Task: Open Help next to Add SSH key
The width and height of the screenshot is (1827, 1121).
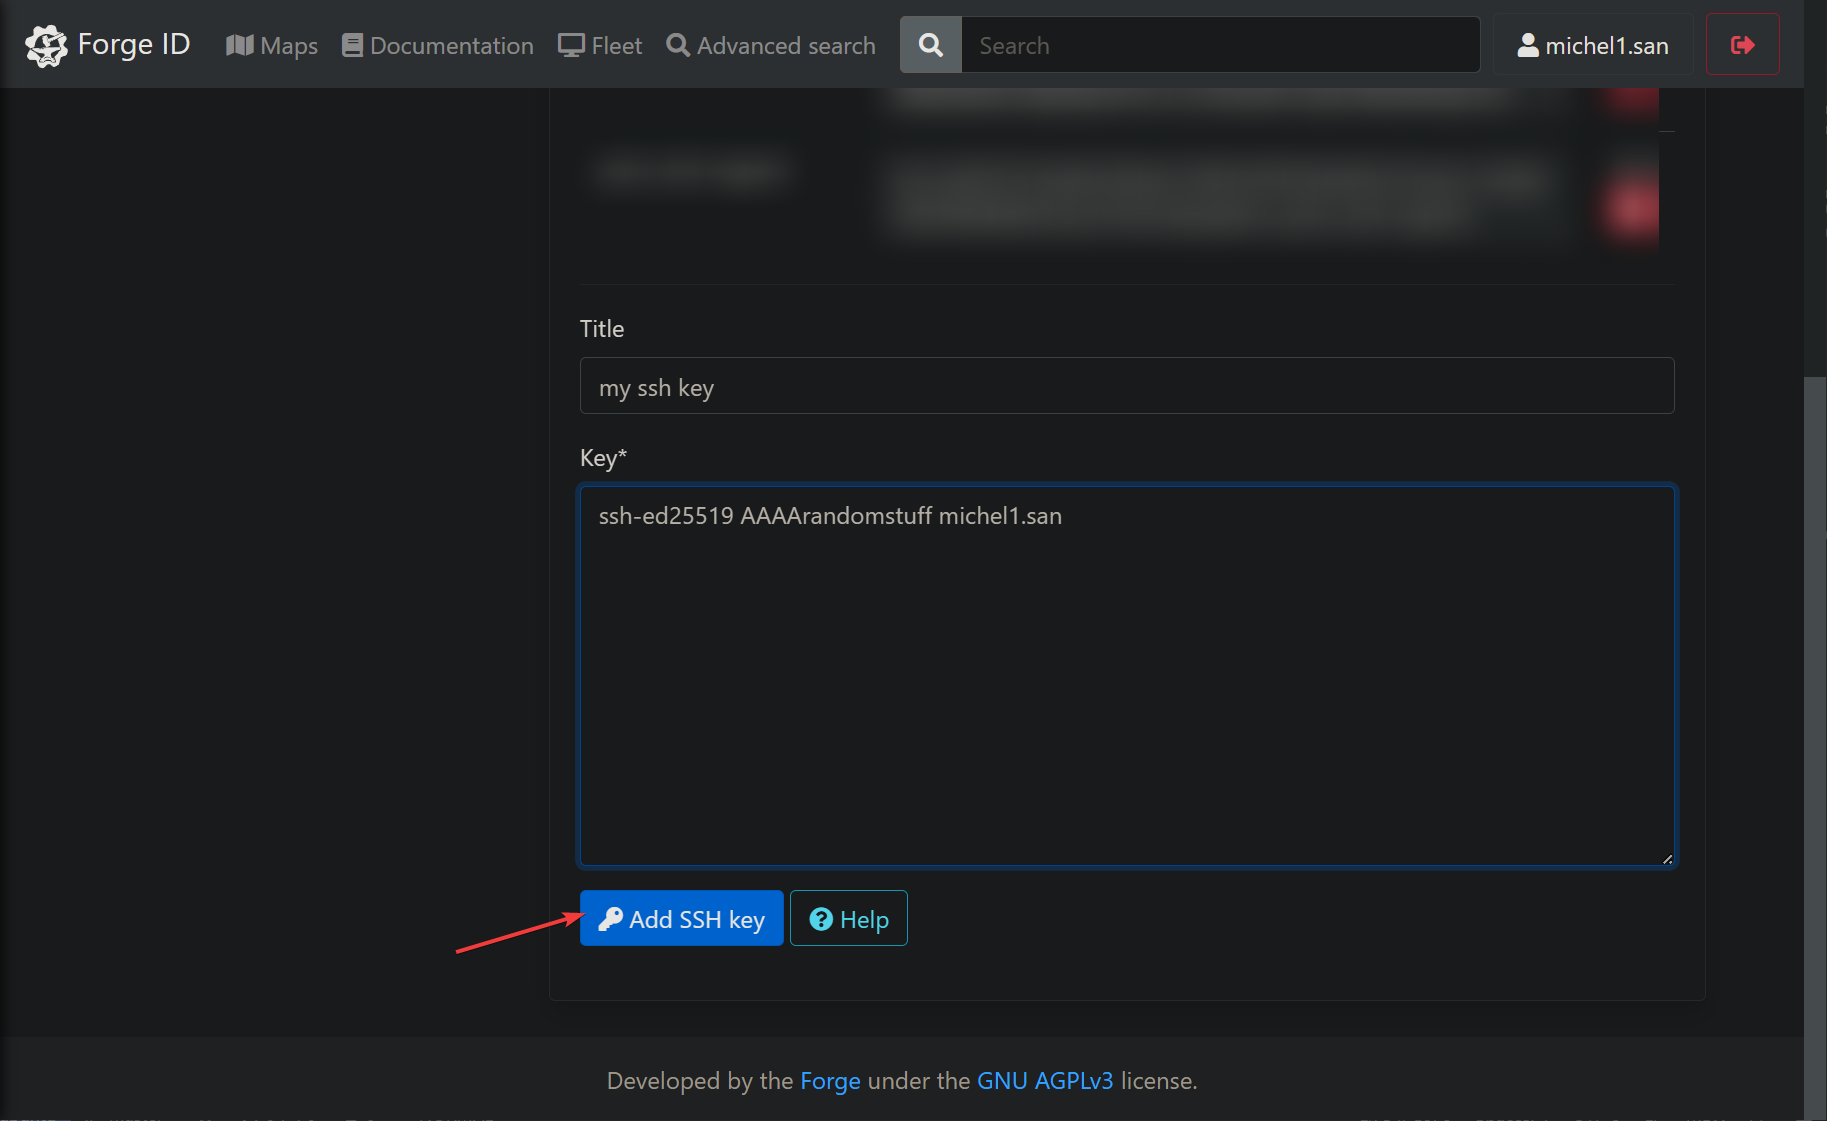Action: (848, 918)
